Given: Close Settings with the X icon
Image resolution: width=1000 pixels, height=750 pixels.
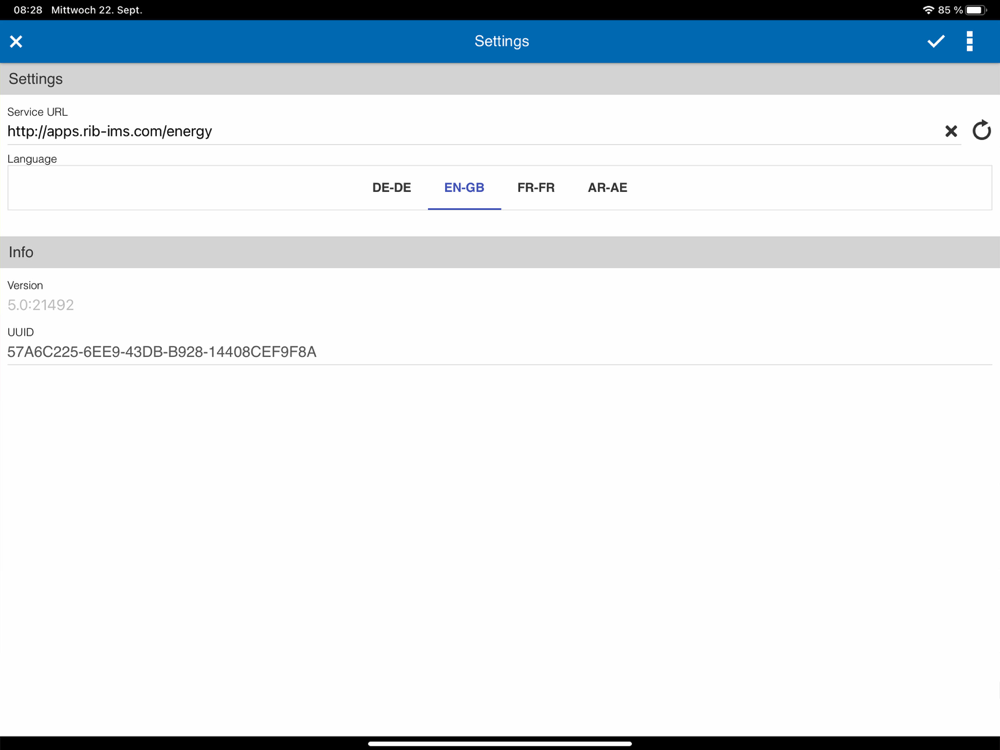Looking at the screenshot, I should (16, 41).
